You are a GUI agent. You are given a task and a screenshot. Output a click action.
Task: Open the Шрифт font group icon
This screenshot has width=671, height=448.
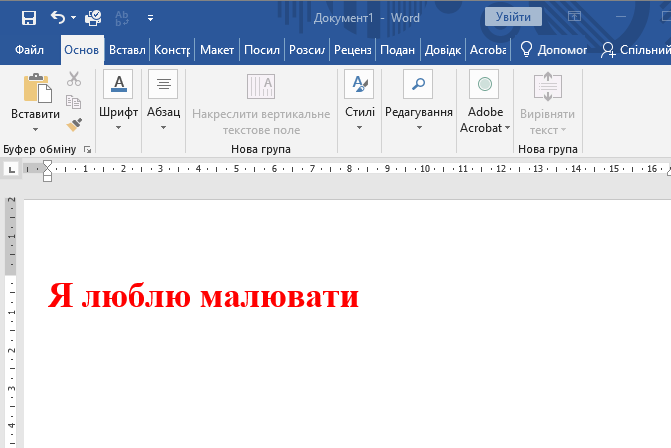point(118,84)
